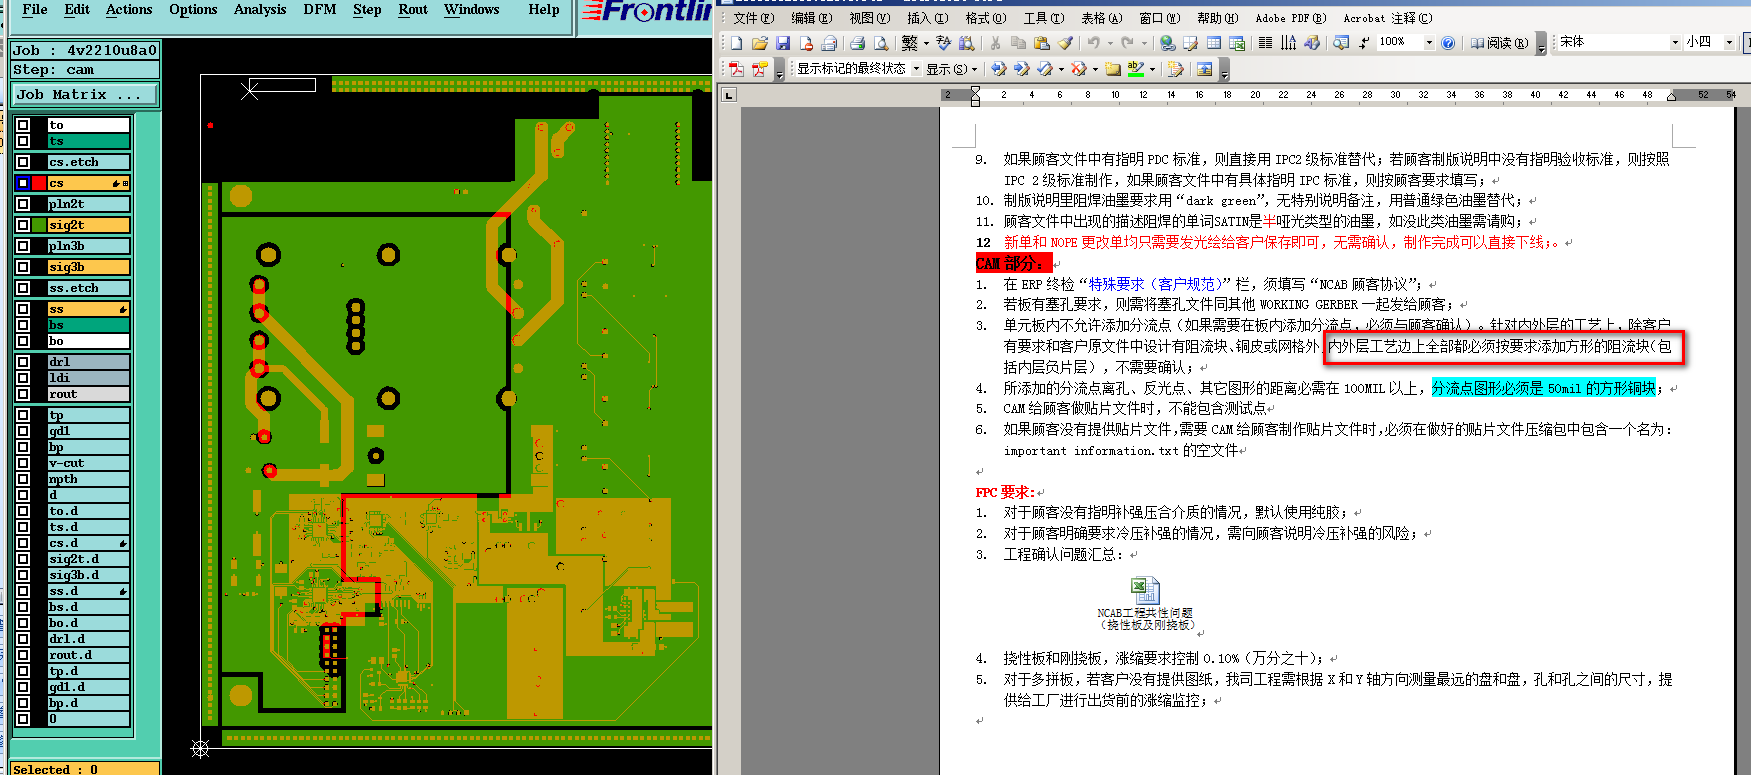Click the Open folder icon in Word
Image resolution: width=1751 pixels, height=775 pixels.
tap(759, 43)
